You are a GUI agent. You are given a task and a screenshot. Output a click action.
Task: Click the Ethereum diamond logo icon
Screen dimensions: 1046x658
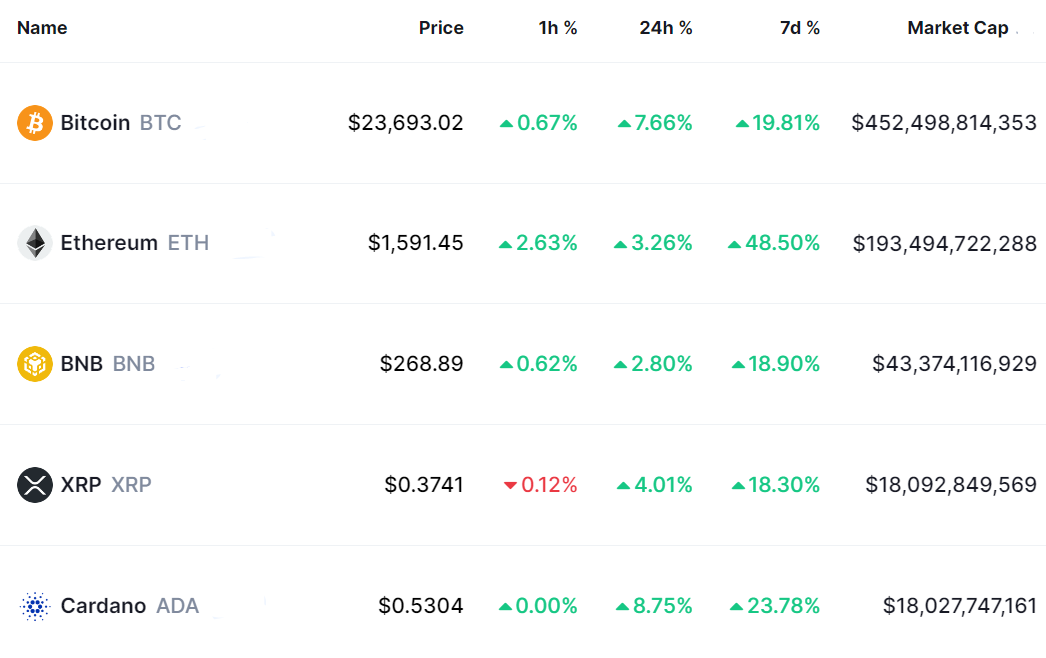pyautogui.click(x=35, y=243)
